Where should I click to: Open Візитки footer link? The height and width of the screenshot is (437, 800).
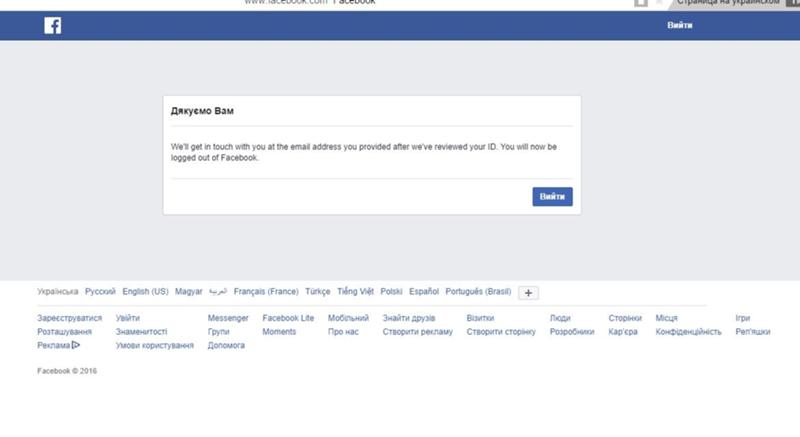point(480,318)
